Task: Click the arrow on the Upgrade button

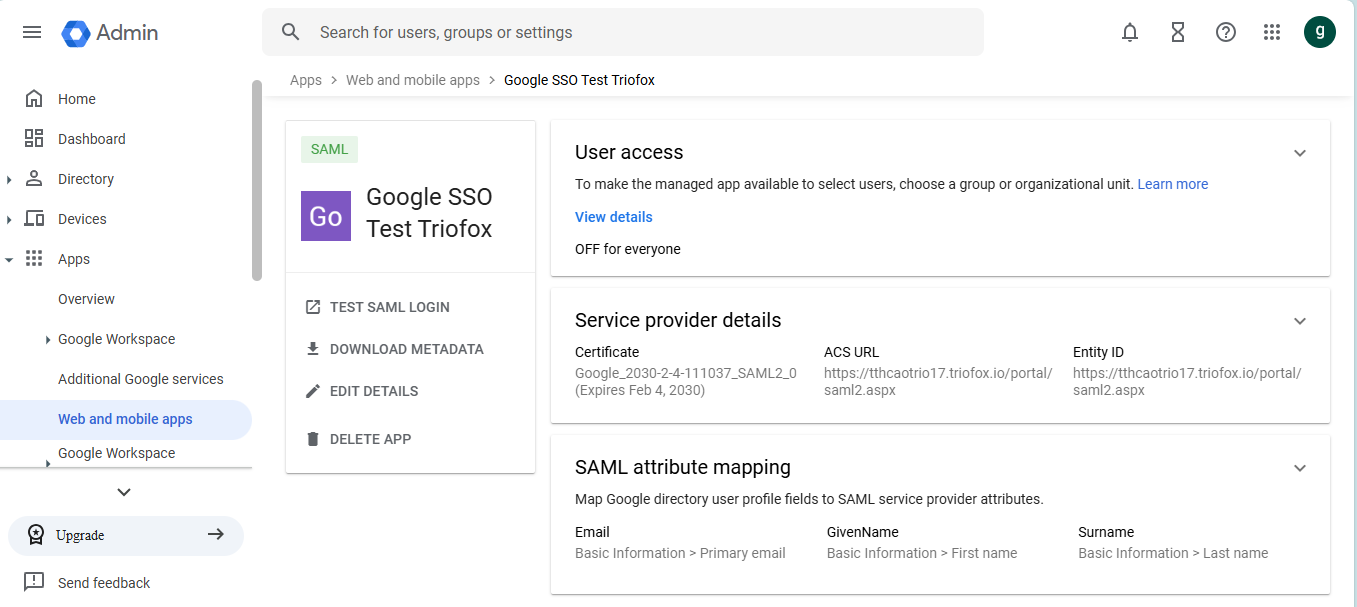Action: pos(215,535)
